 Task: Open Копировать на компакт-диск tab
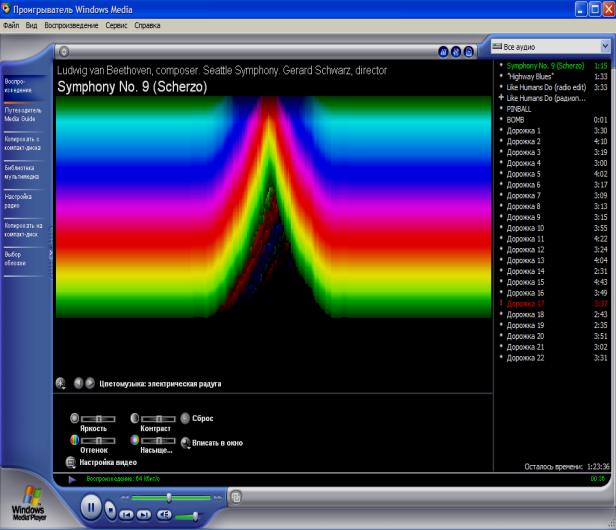coord(24,230)
